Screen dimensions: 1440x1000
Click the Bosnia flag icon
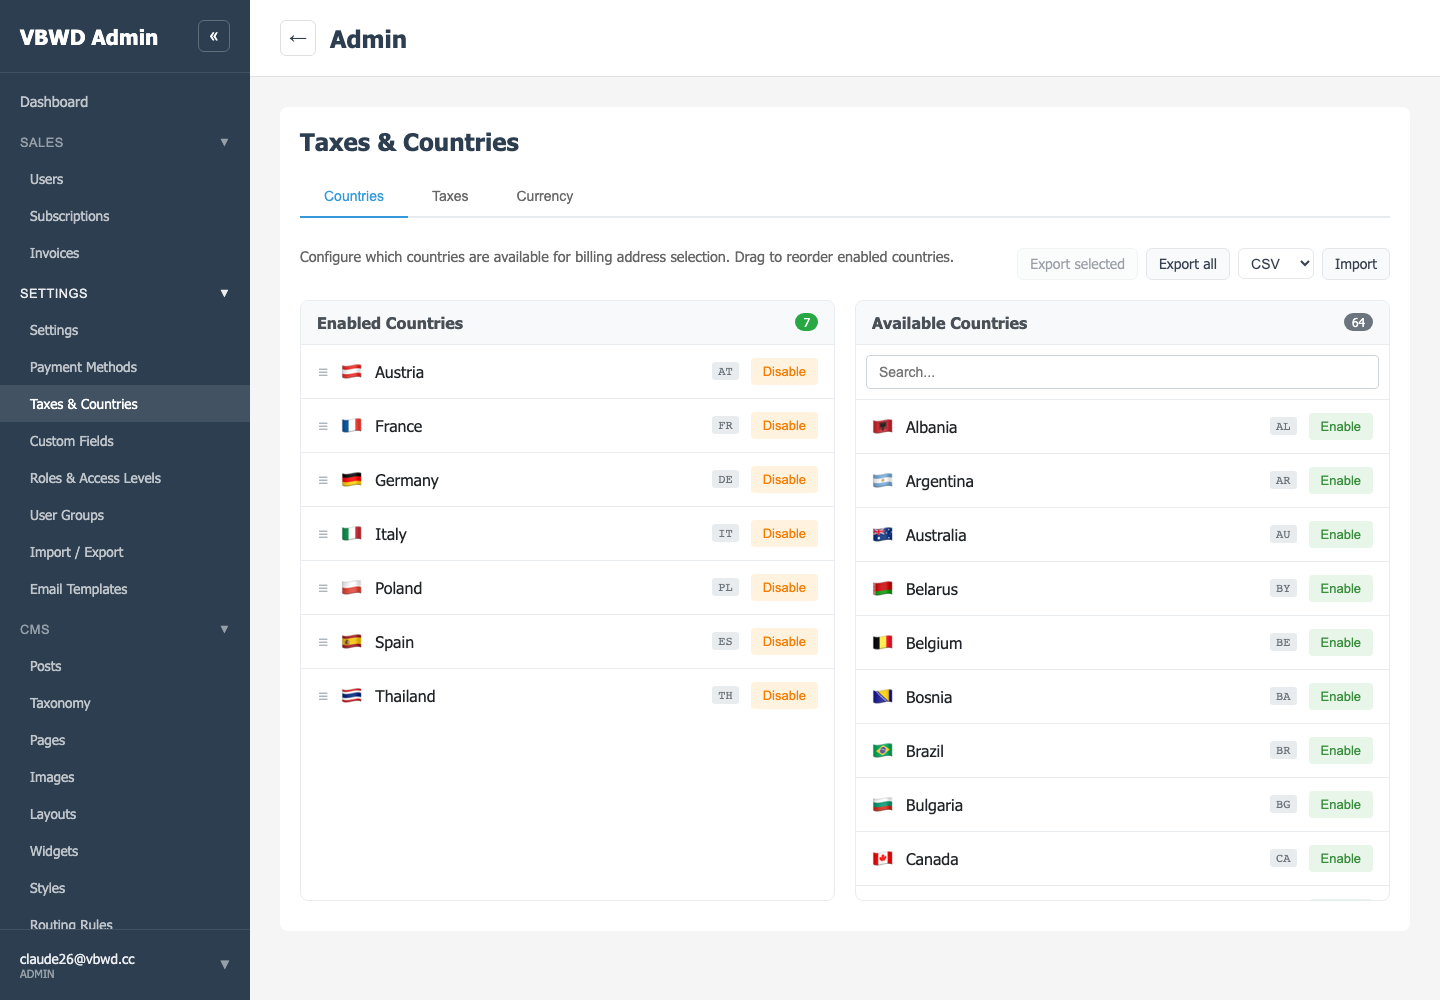tap(883, 697)
